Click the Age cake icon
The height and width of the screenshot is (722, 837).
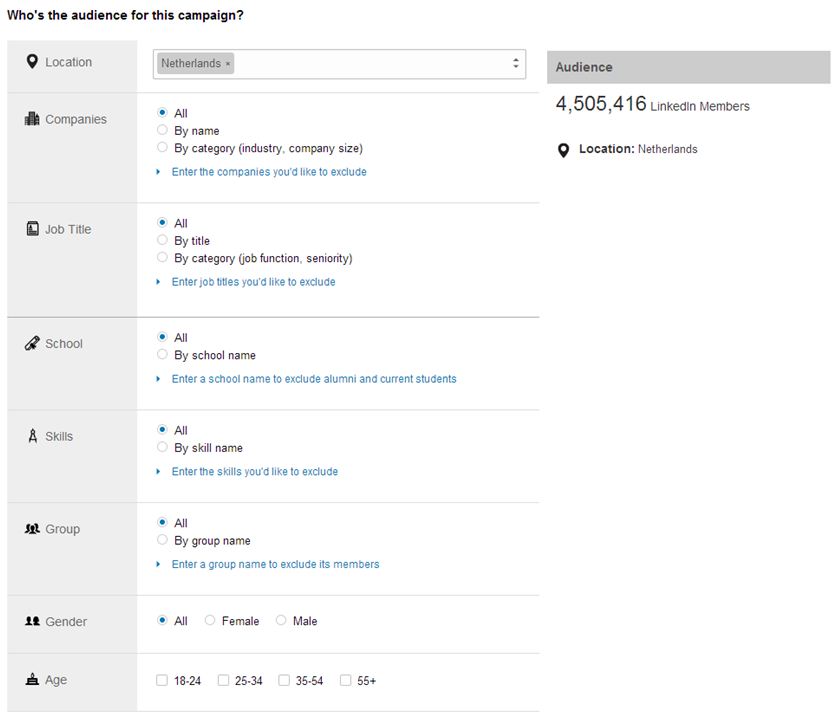pos(32,680)
